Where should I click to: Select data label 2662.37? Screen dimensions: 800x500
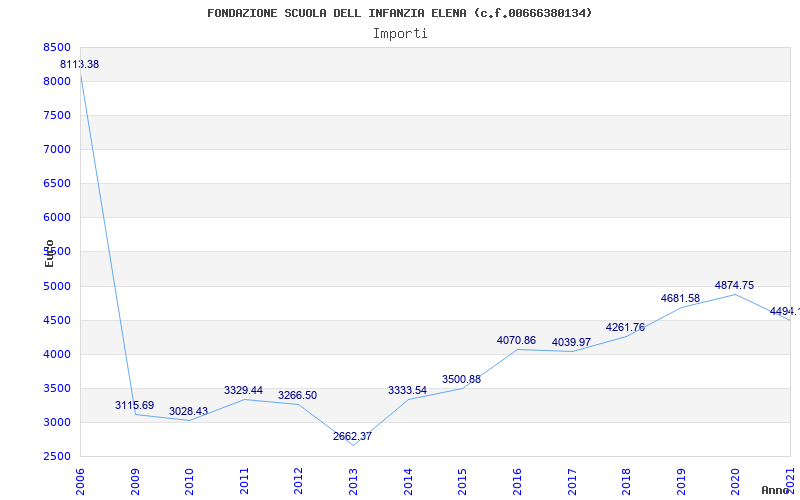(x=353, y=436)
